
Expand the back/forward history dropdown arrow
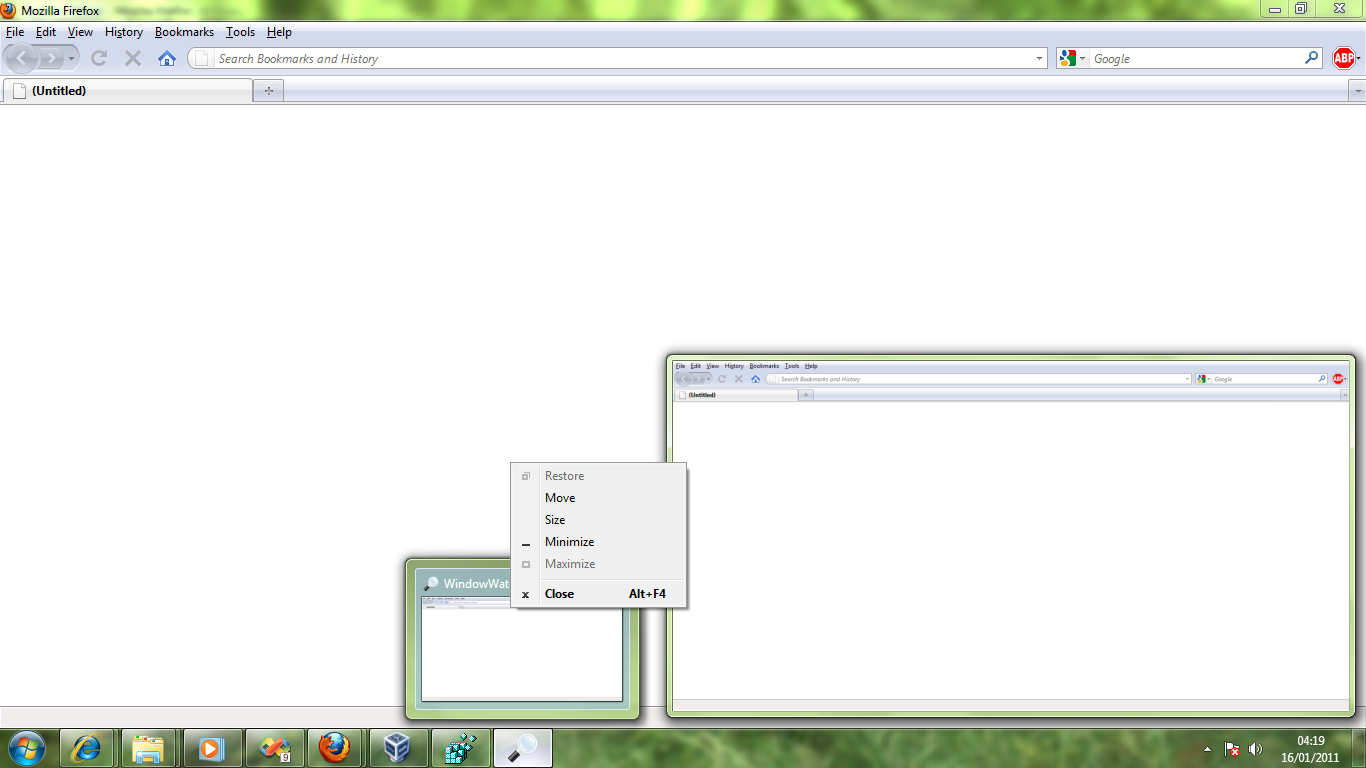[71, 59]
